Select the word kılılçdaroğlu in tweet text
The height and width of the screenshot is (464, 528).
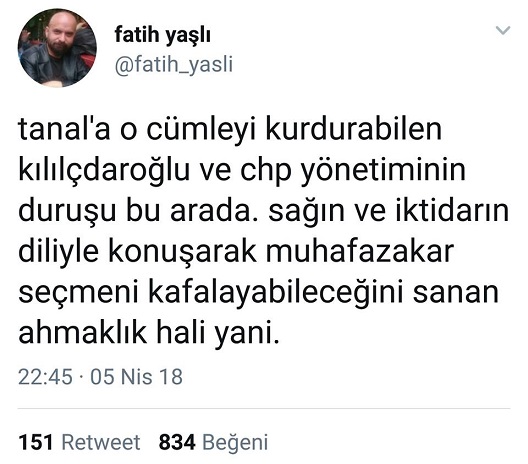pos(104,170)
